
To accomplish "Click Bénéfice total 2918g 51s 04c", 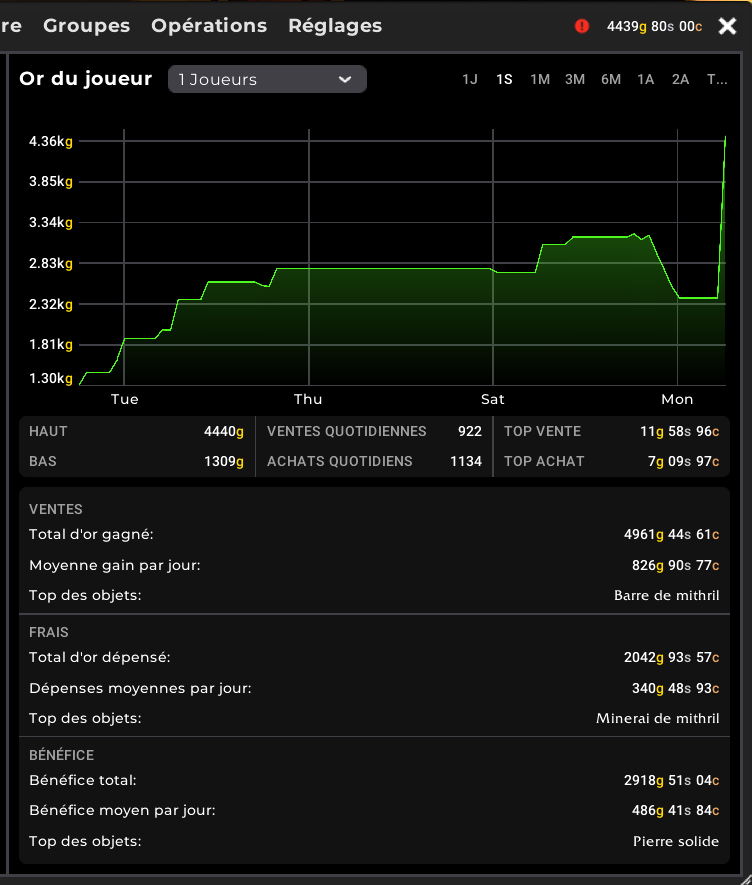I will click(671, 781).
